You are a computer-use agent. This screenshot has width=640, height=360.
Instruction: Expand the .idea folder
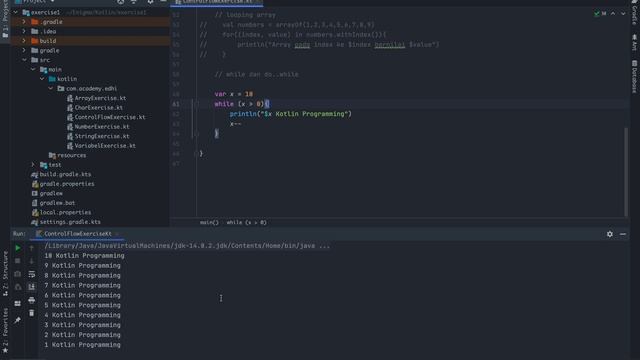coord(24,31)
